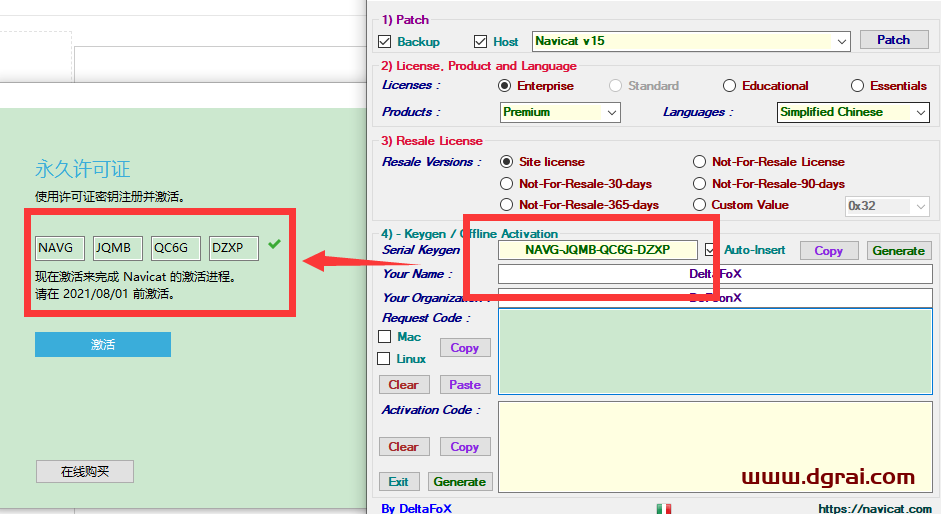Viewport: 941px width, 514px height.
Task: Choose the Not-For-Resale-90-days option
Action: (699, 184)
